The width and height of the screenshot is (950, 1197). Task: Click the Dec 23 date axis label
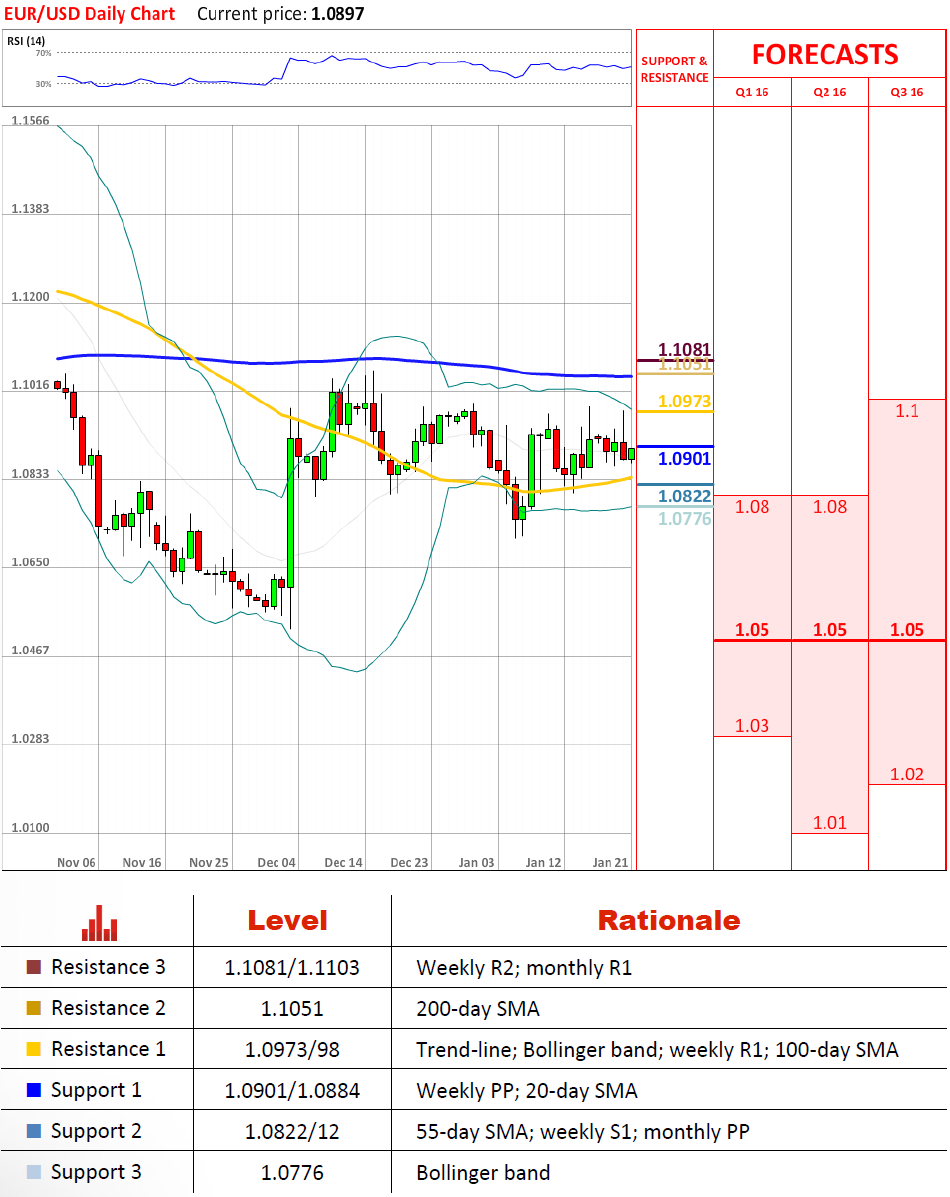click(409, 863)
